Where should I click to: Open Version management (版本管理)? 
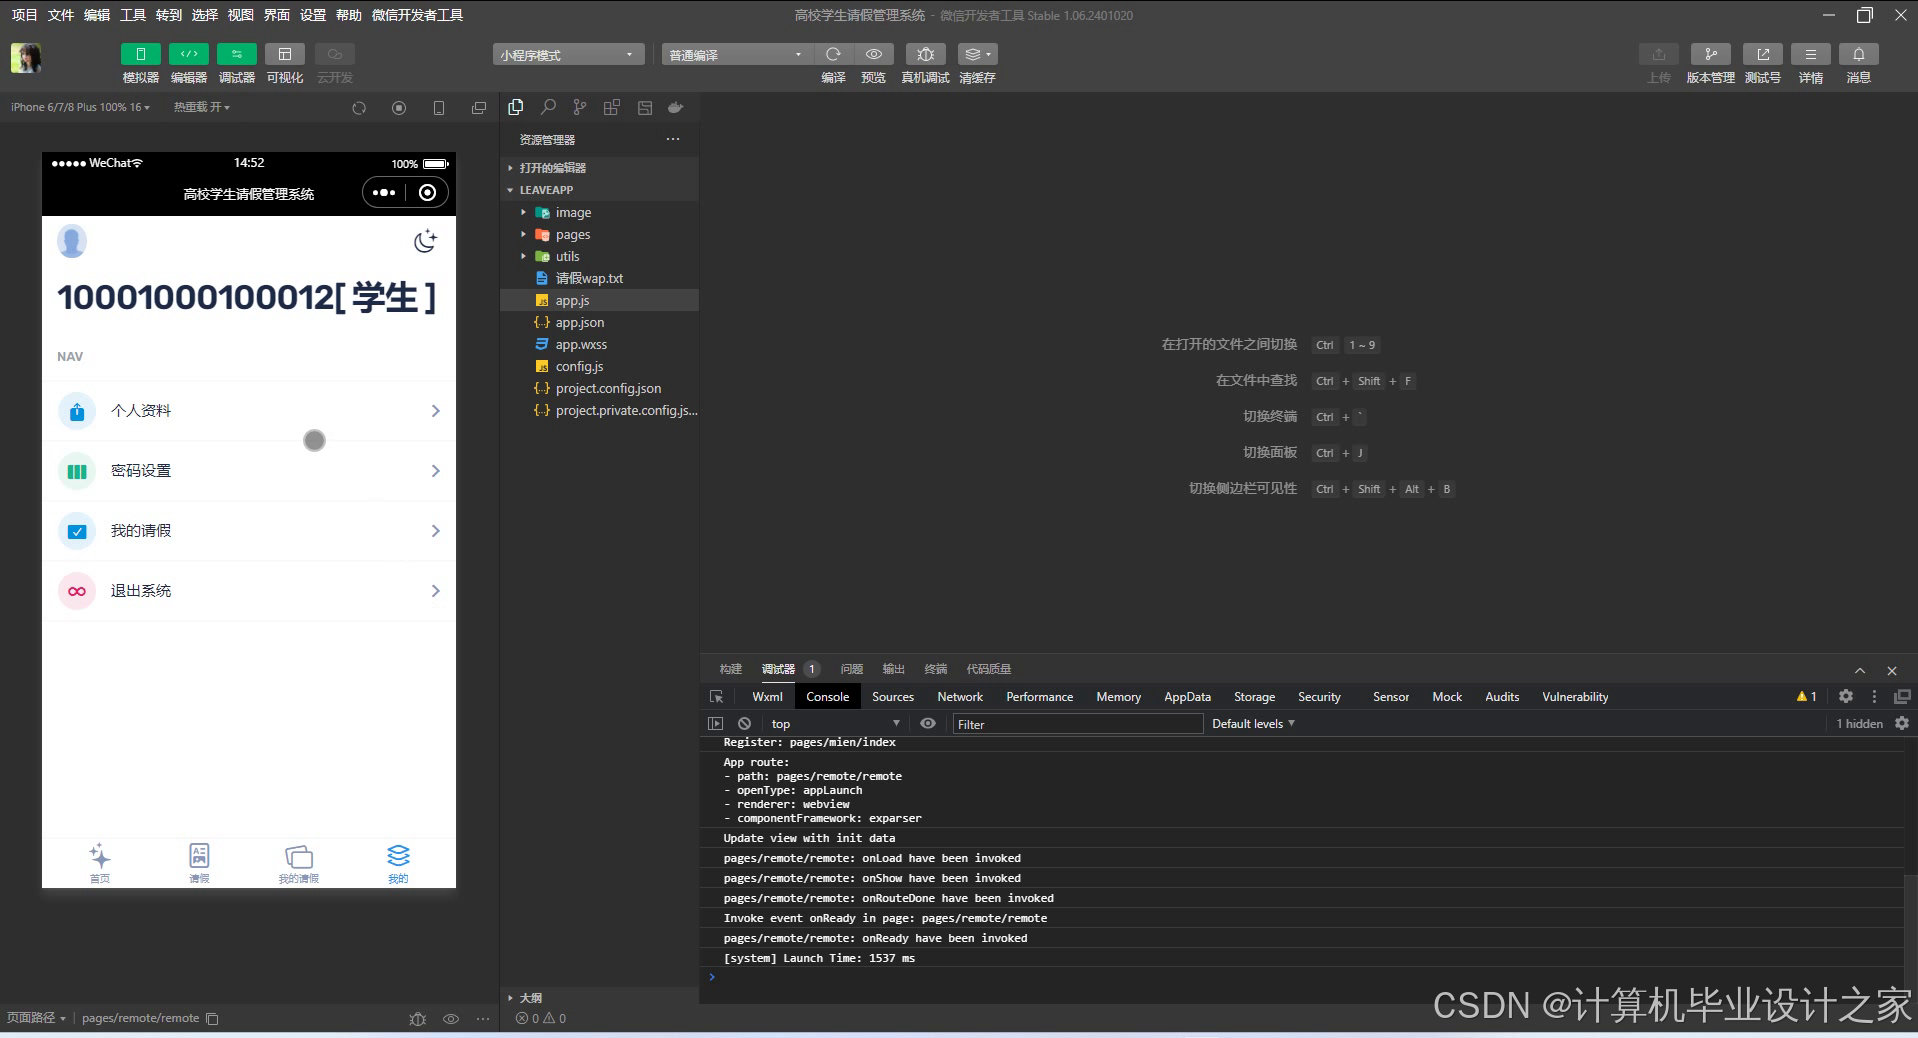pos(1710,54)
